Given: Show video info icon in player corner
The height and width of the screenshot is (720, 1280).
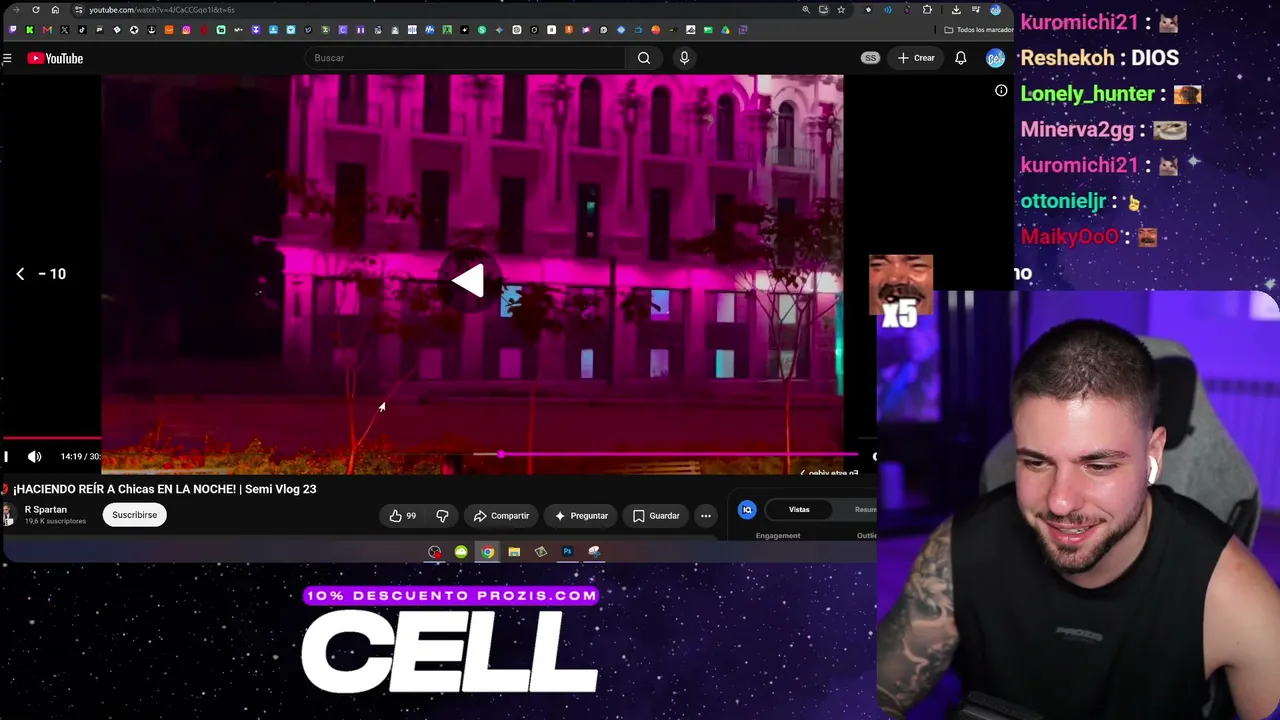Looking at the screenshot, I should click(x=1001, y=91).
